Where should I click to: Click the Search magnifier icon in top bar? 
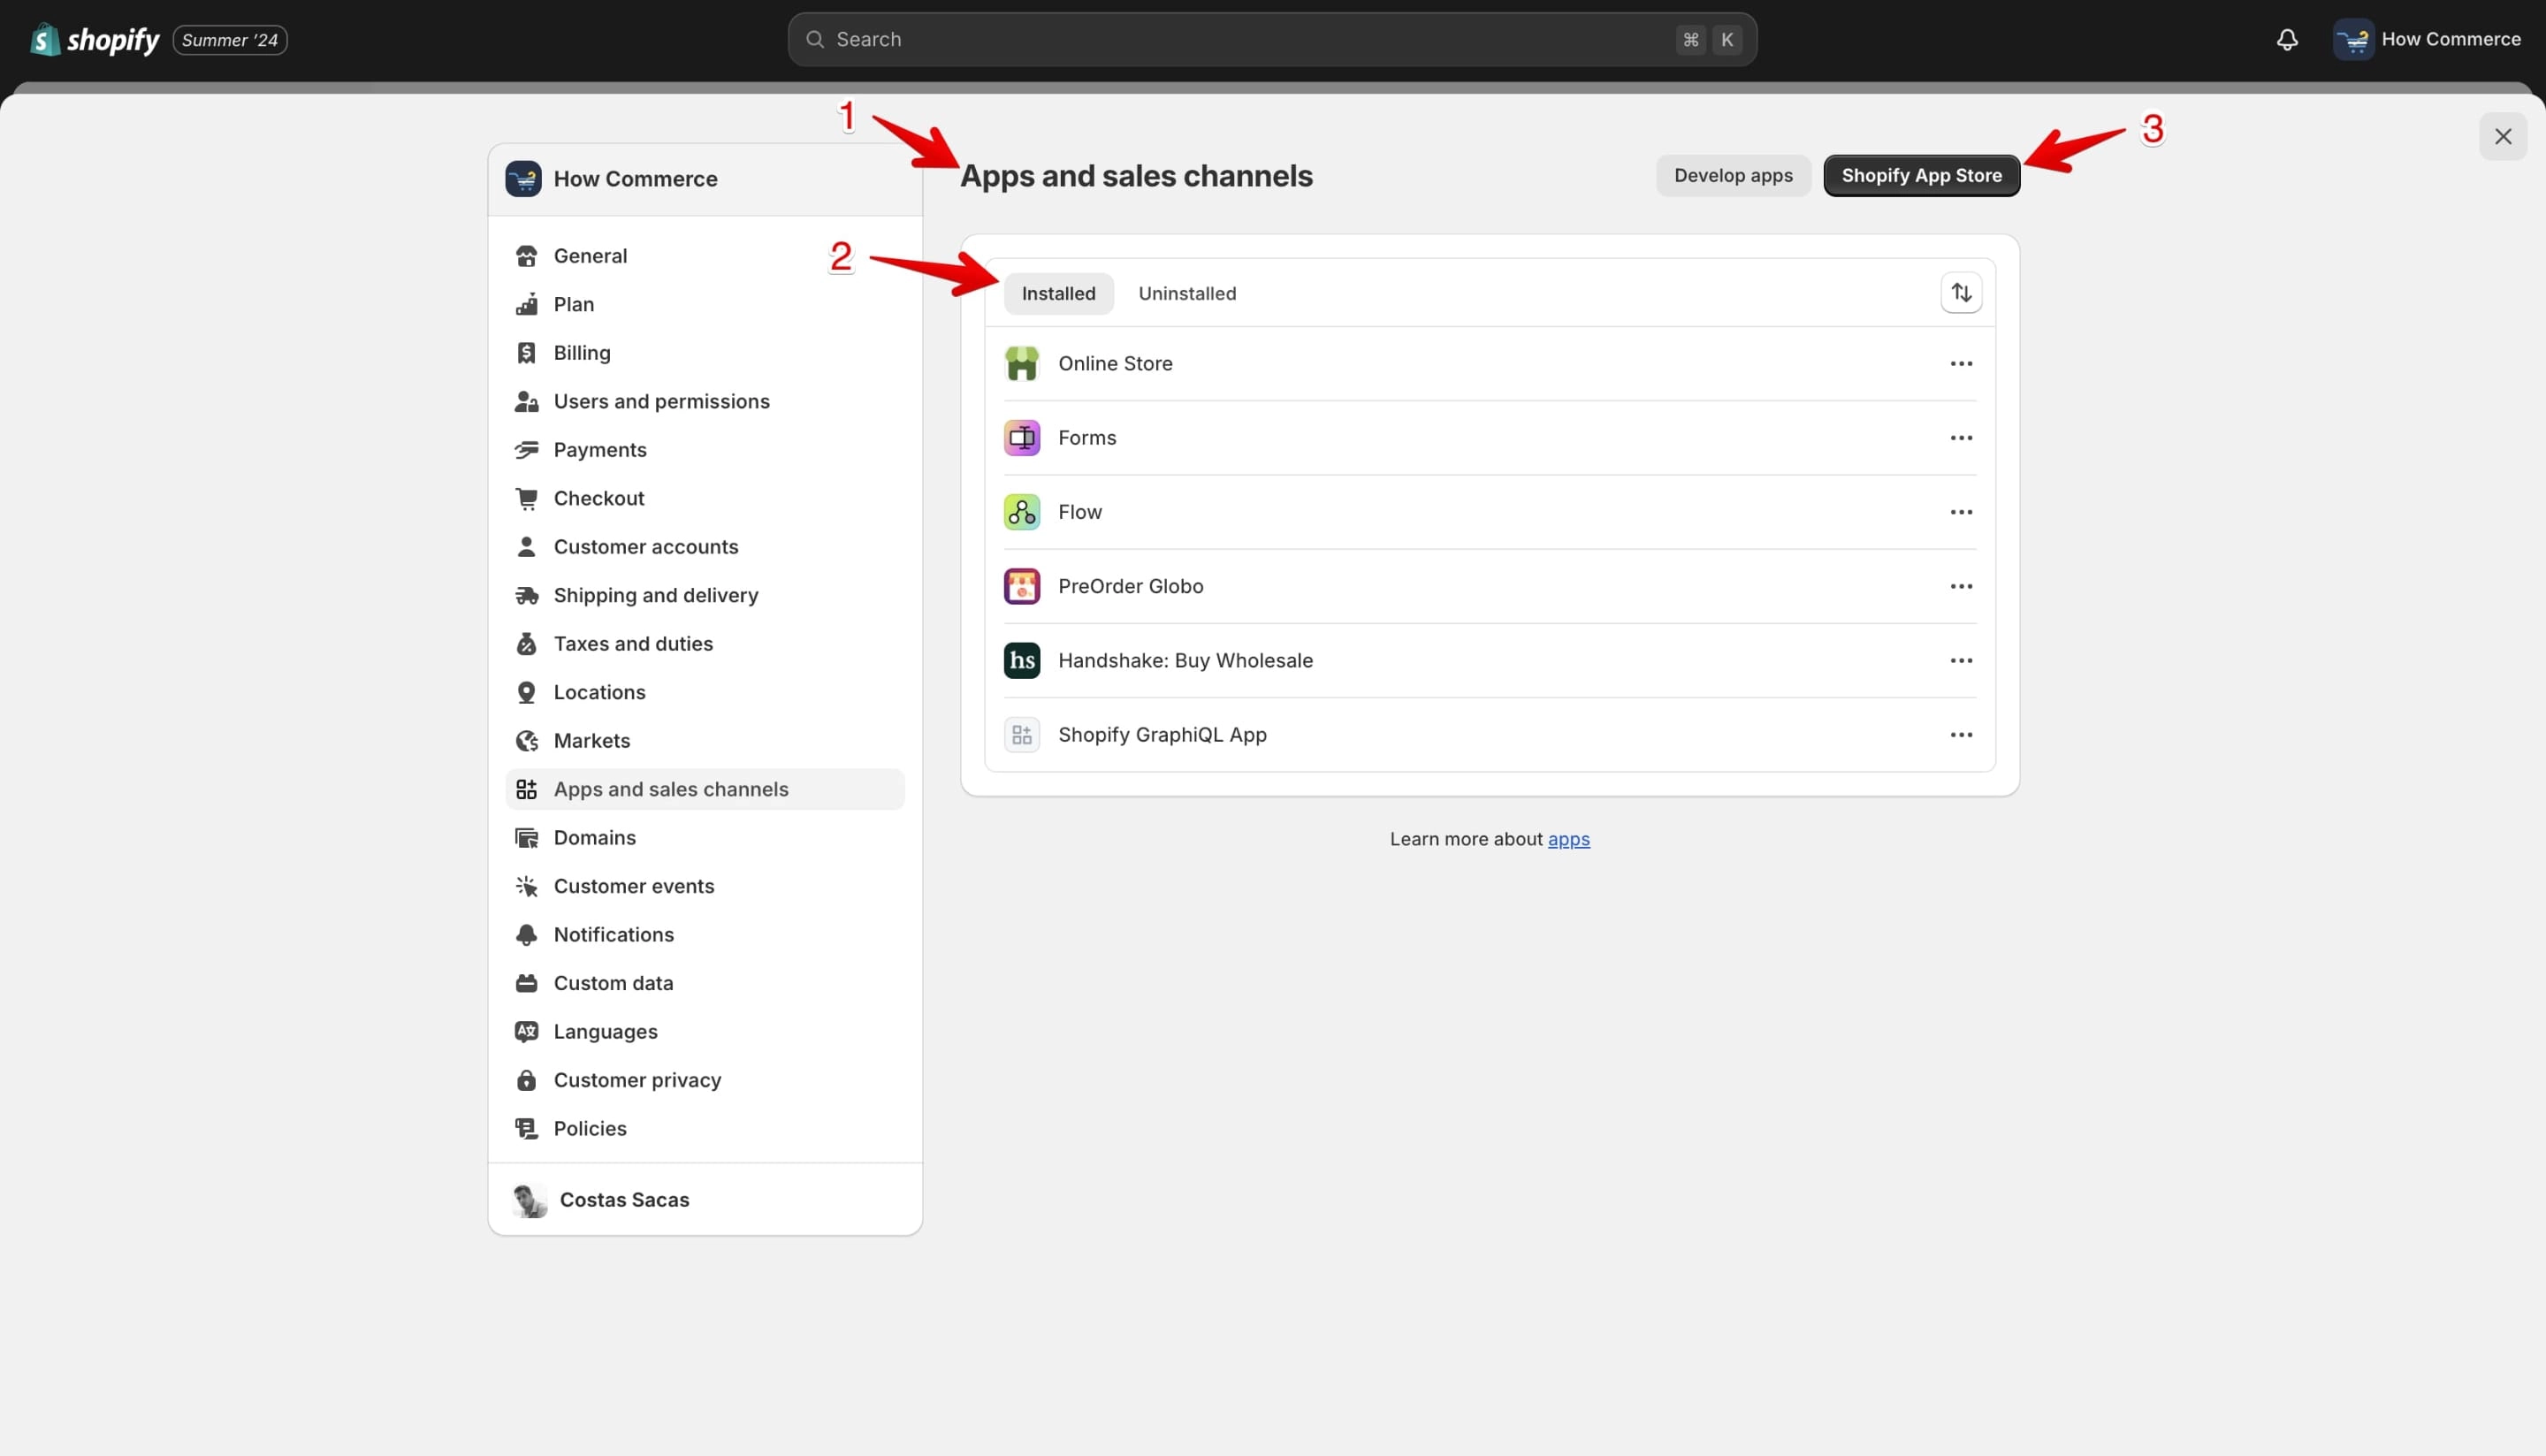click(815, 40)
